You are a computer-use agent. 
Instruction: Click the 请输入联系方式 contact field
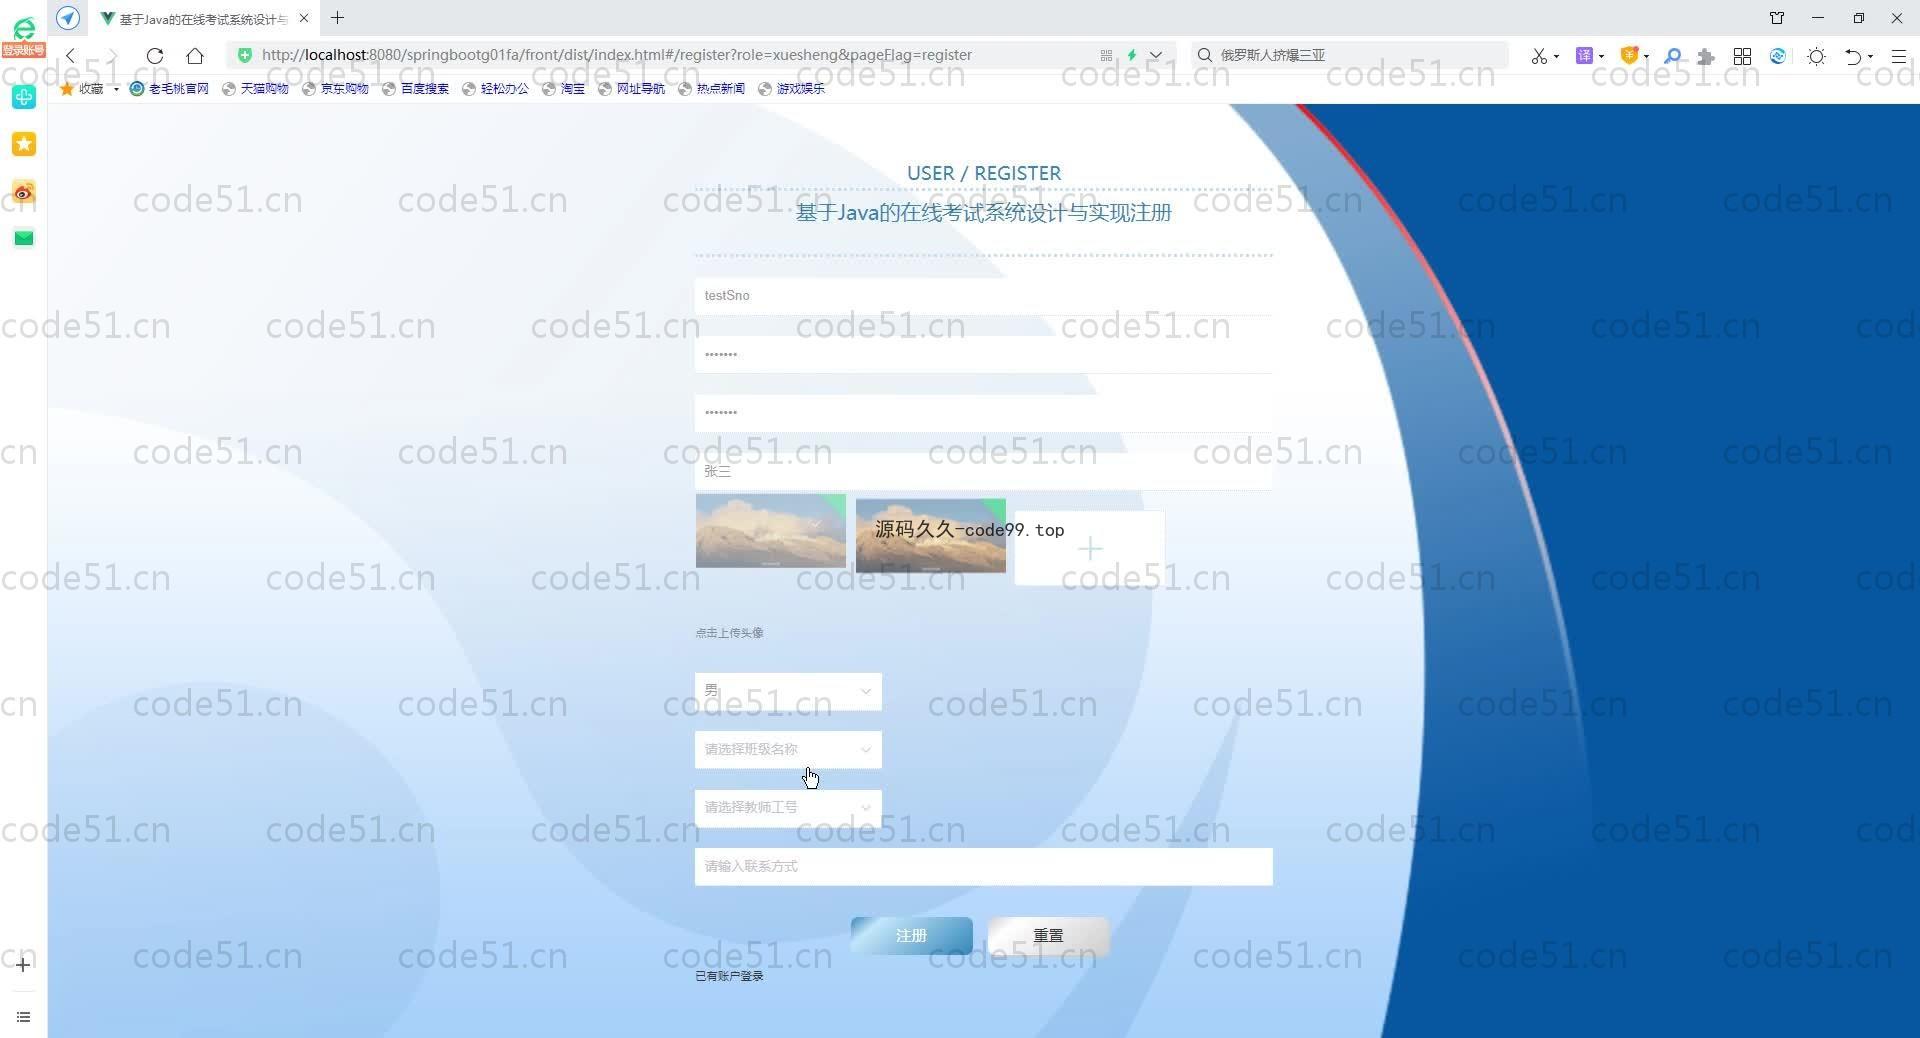983,866
